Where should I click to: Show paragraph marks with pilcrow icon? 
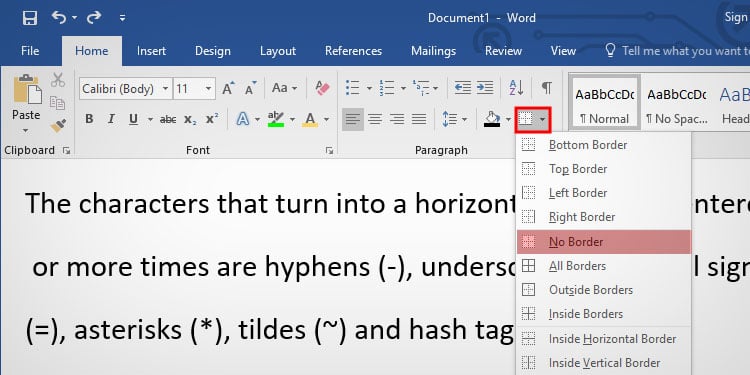coord(547,88)
